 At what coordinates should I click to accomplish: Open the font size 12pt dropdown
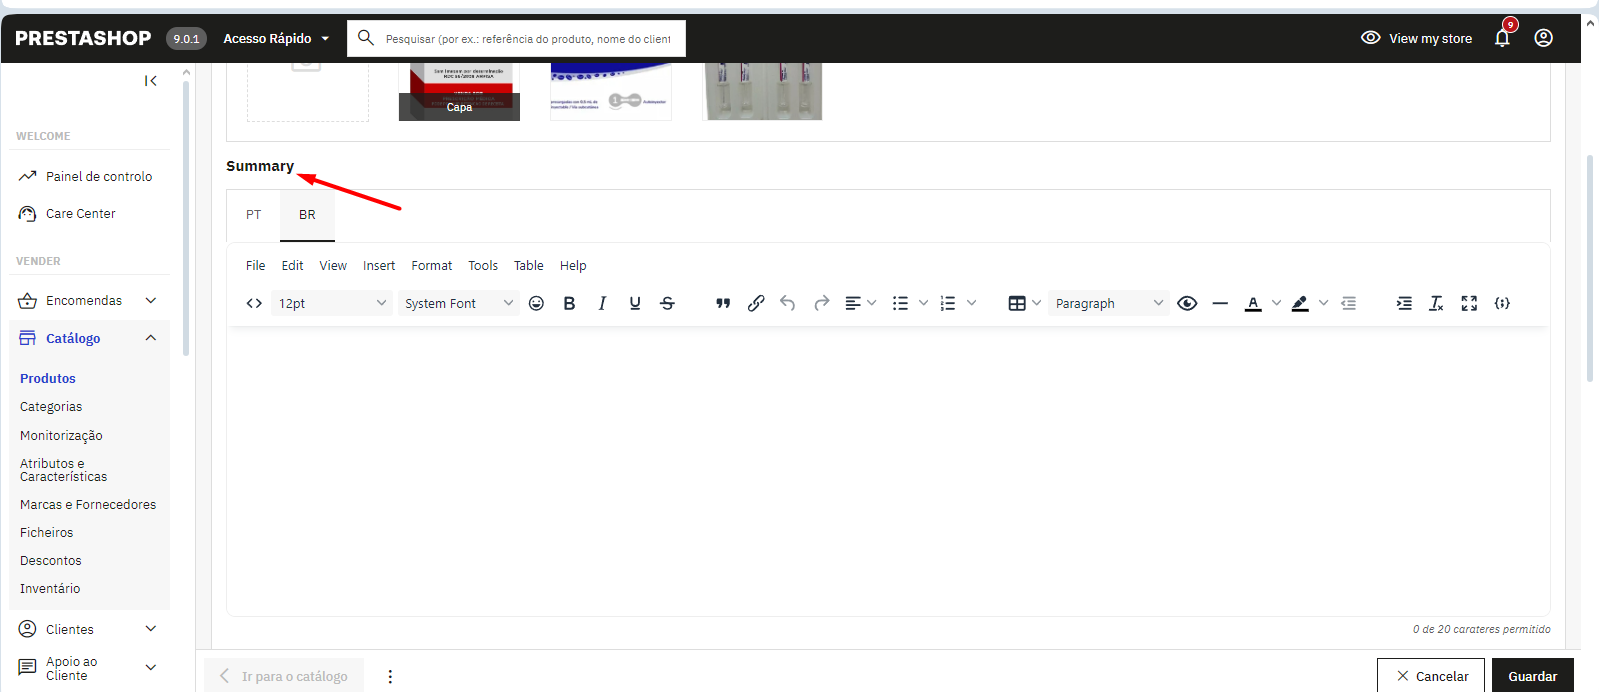pos(332,303)
